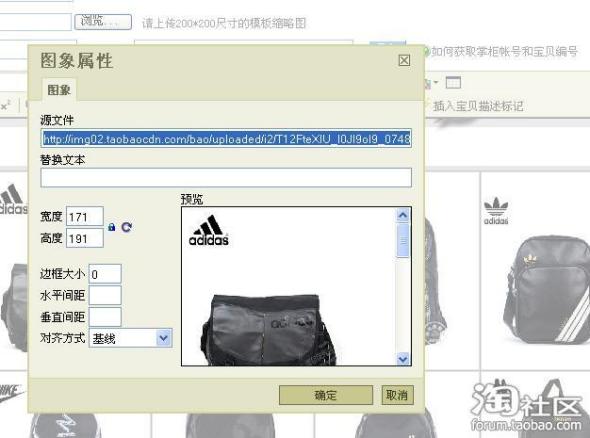The image size is (590, 438).
Task: Click the preview scrollbar thumb
Action: click(403, 240)
